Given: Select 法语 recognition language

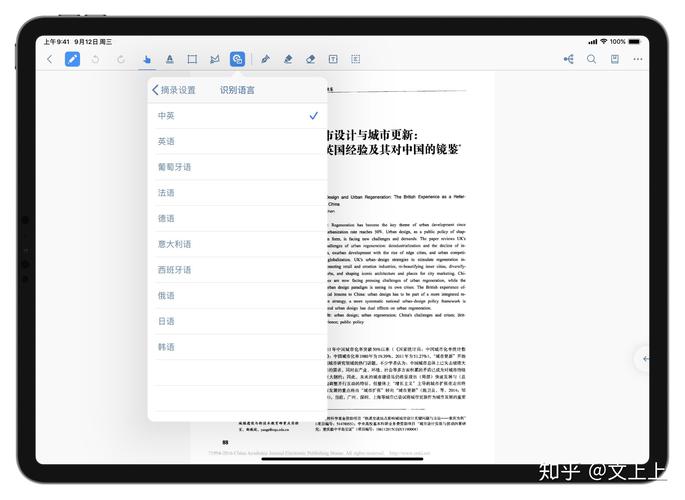Looking at the screenshot, I should click(238, 193).
